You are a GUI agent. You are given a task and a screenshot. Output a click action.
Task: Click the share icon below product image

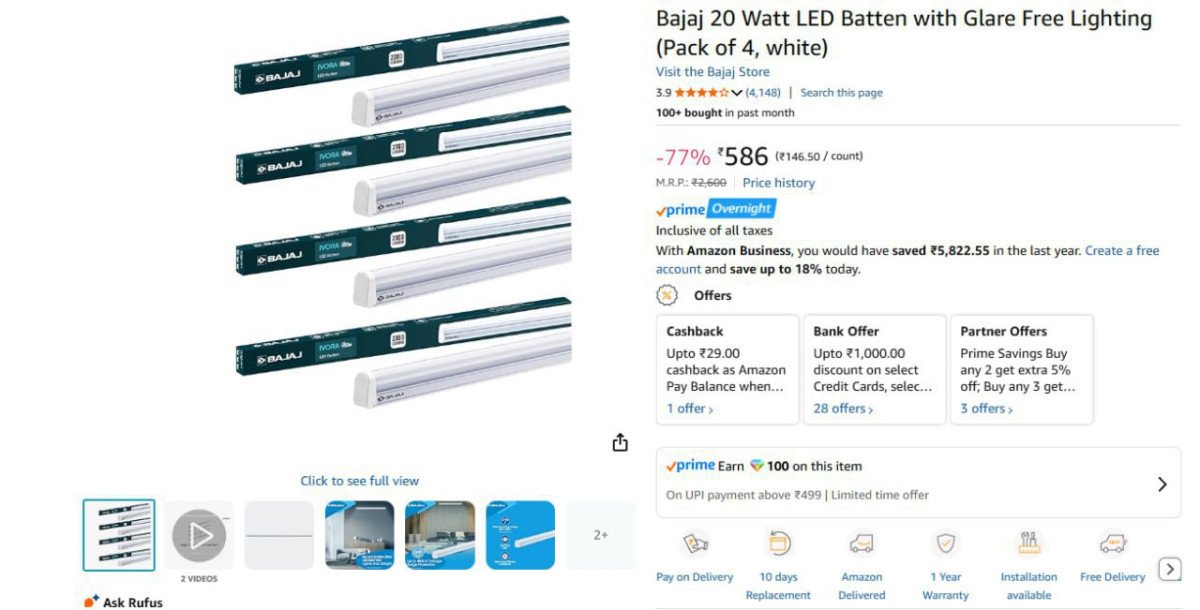620,442
